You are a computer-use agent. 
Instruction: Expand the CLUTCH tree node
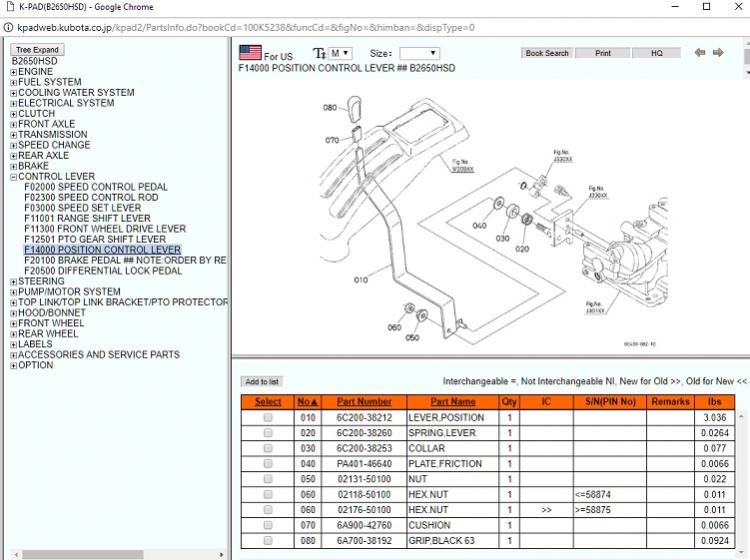coord(14,114)
